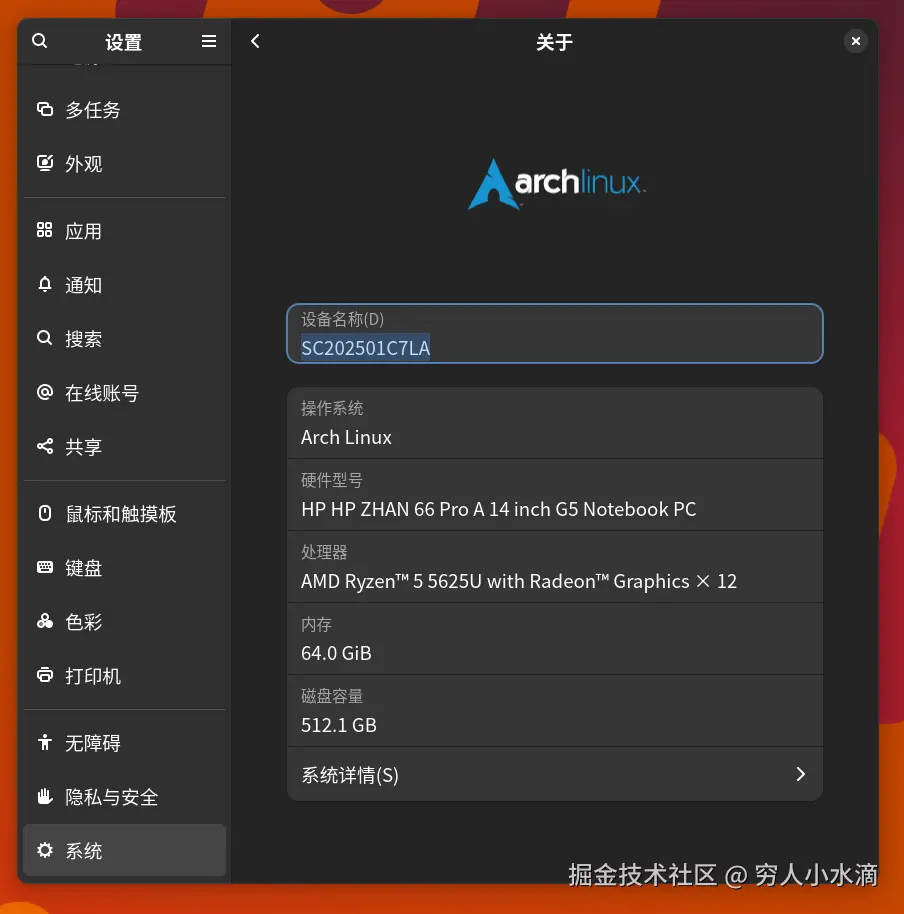
Task: Click the HP ZHAN 66 Pro hardware model text
Action: tap(498, 509)
